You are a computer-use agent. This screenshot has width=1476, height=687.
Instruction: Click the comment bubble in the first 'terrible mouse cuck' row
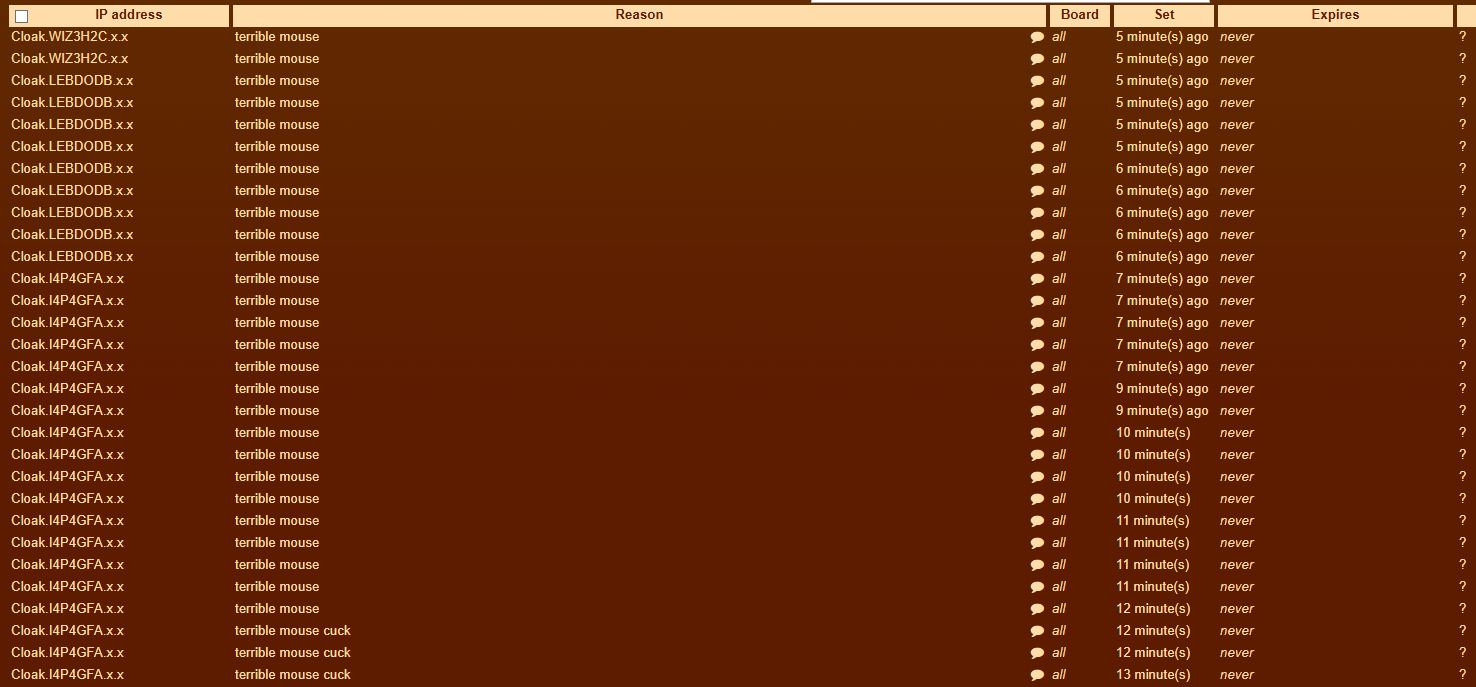[x=1037, y=631]
